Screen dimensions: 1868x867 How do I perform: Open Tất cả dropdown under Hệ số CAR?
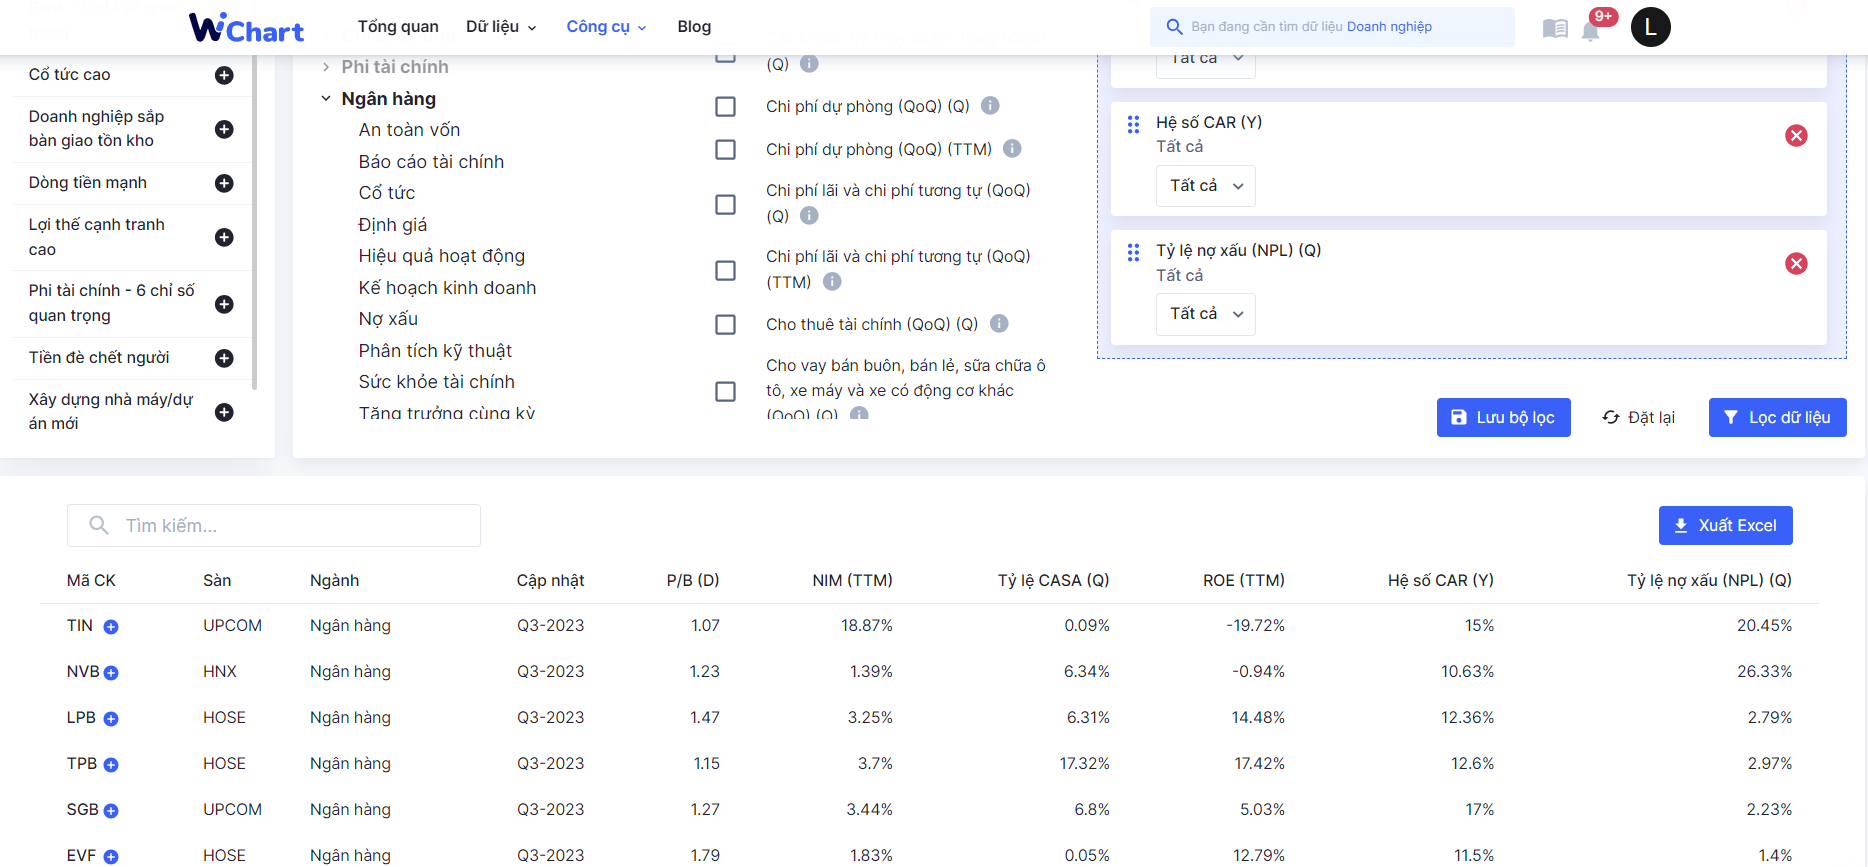(x=1205, y=186)
